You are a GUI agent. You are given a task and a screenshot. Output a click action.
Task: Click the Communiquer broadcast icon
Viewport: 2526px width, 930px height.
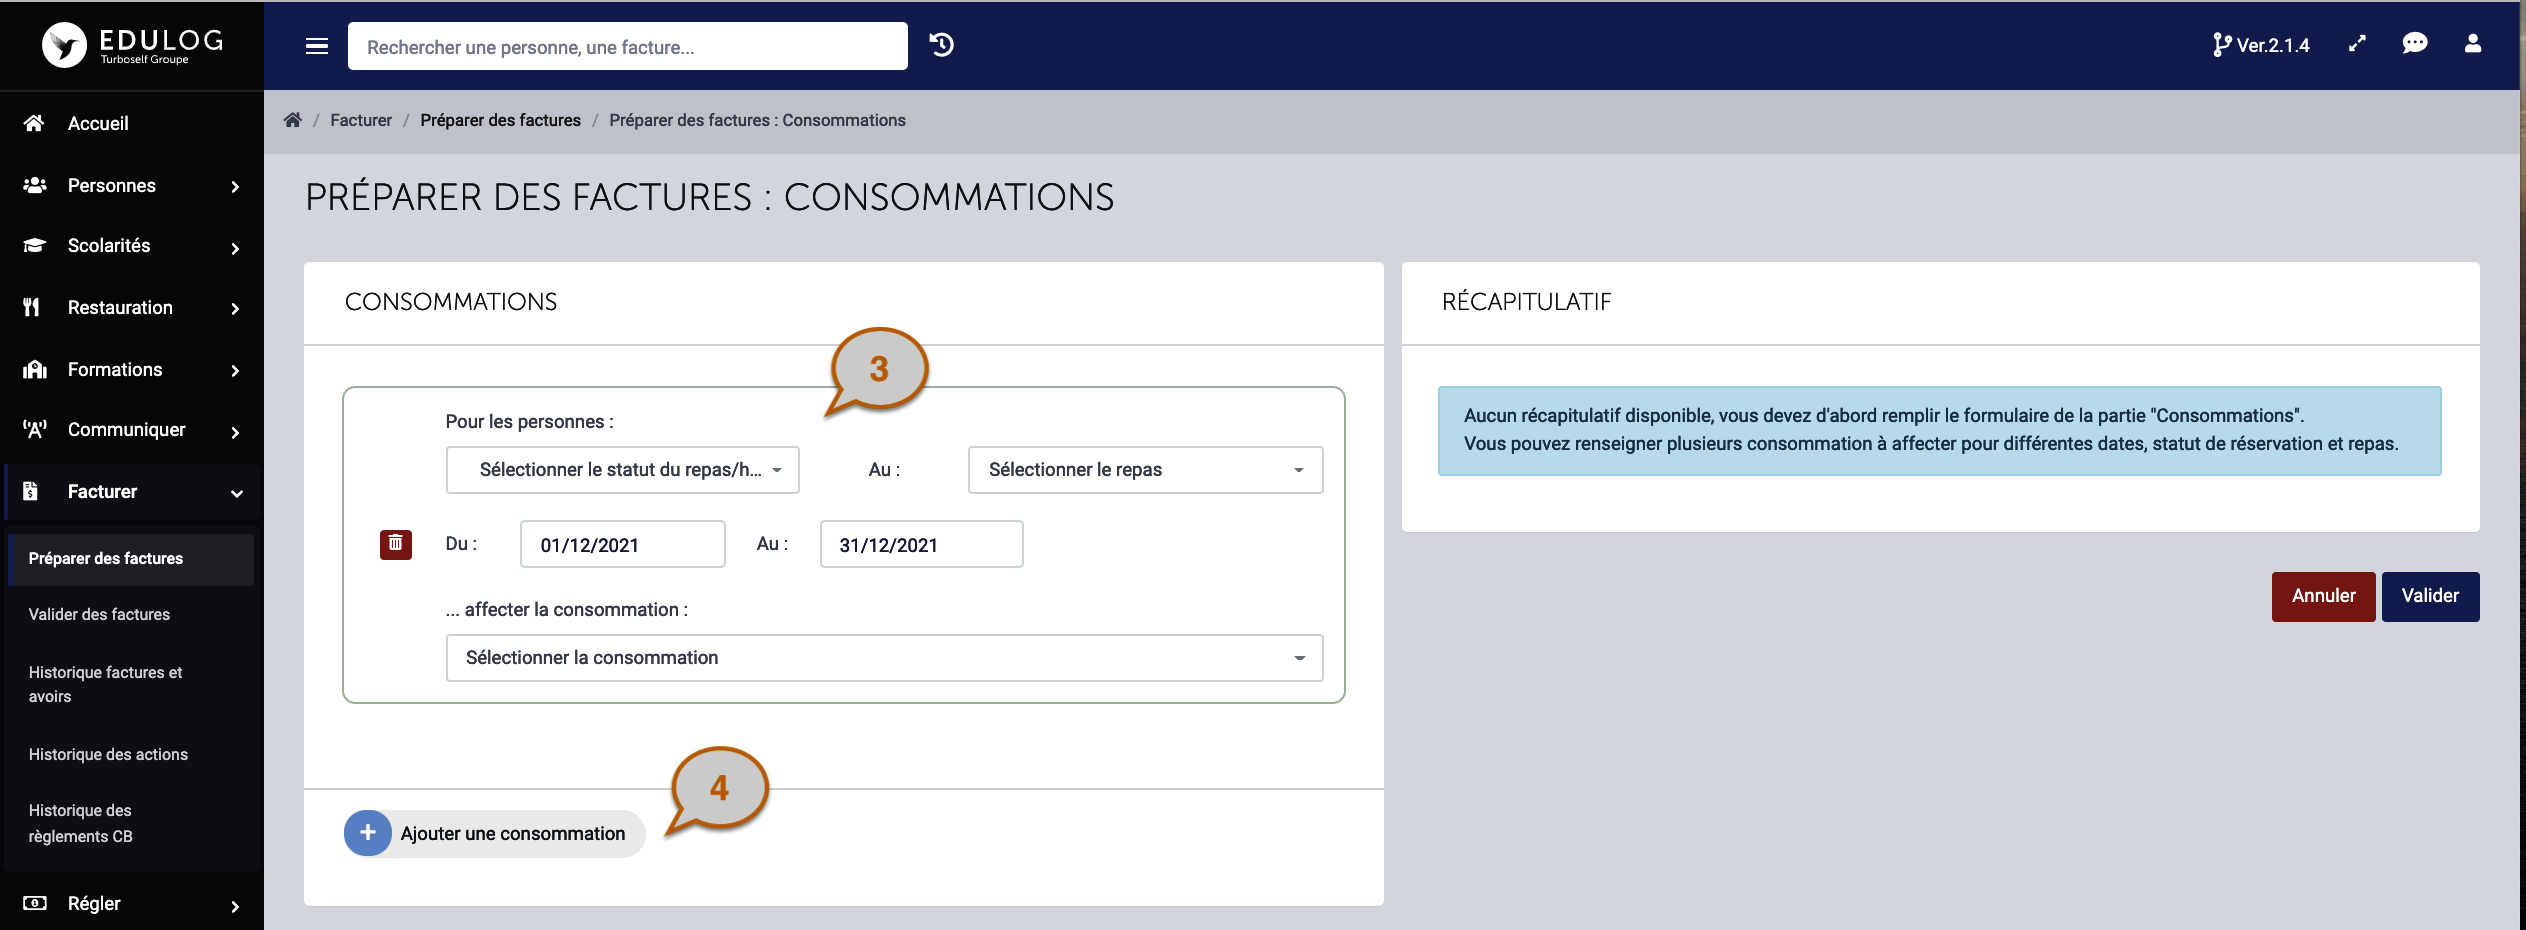pos(34,429)
